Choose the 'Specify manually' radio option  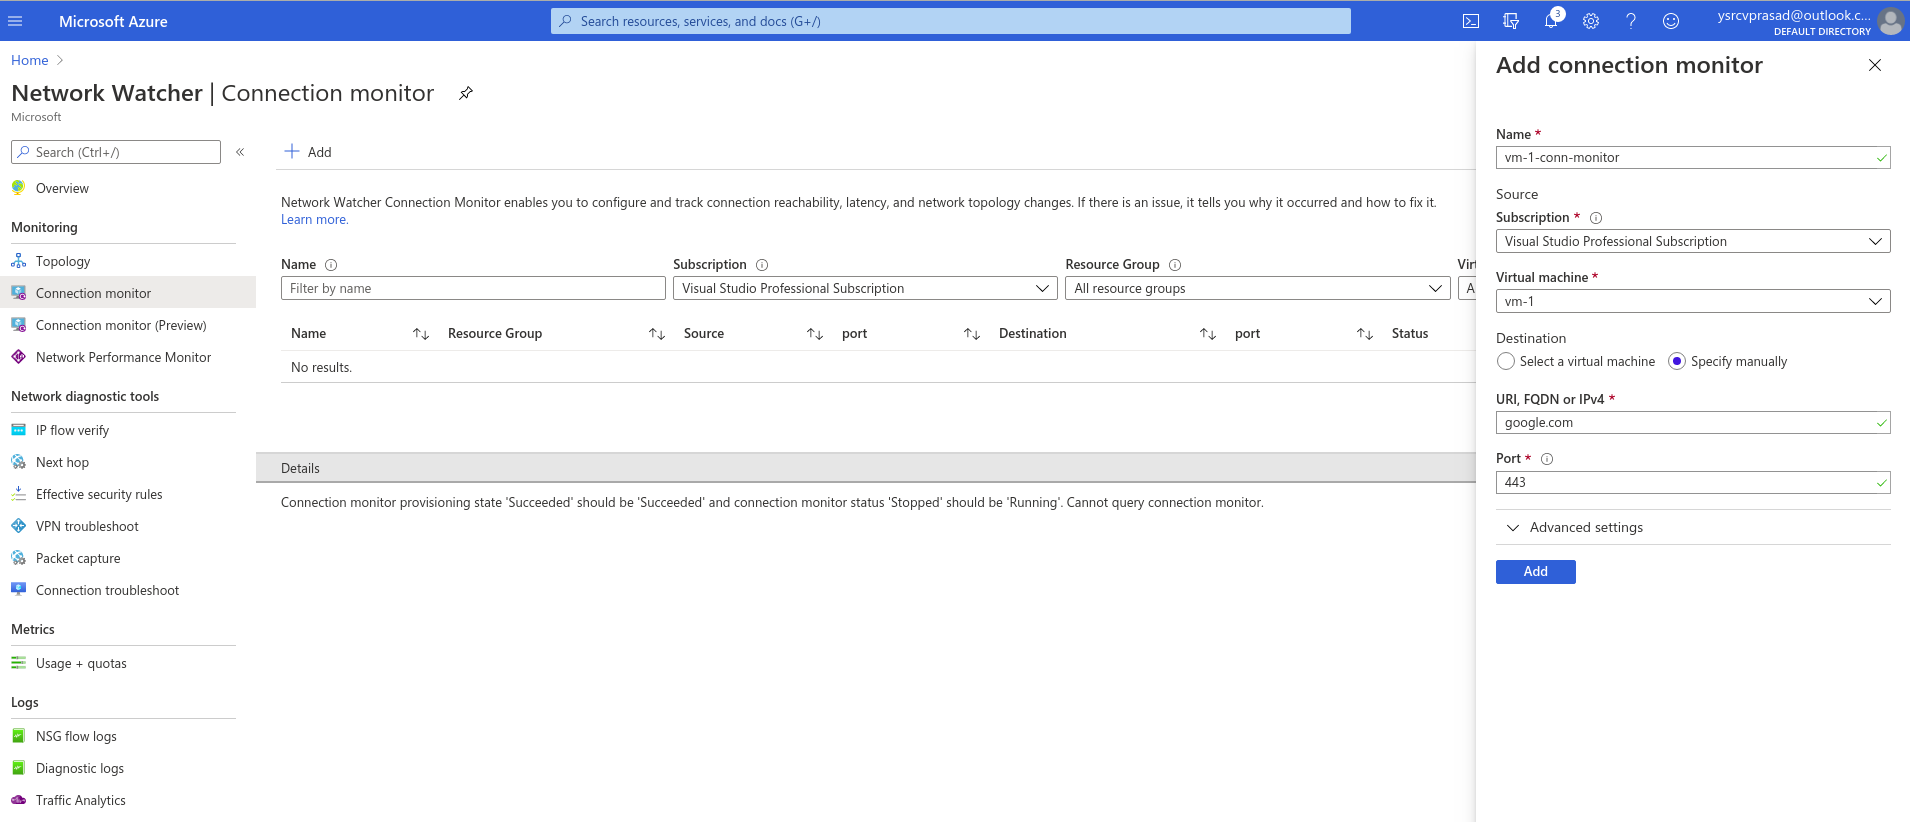(1677, 361)
